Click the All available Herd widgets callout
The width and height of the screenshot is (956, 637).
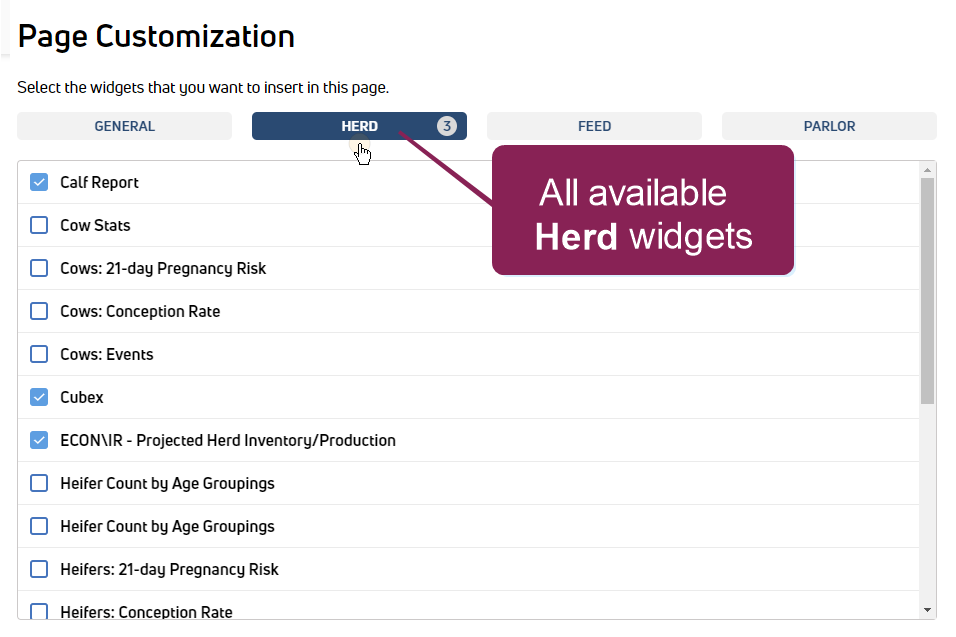(642, 212)
